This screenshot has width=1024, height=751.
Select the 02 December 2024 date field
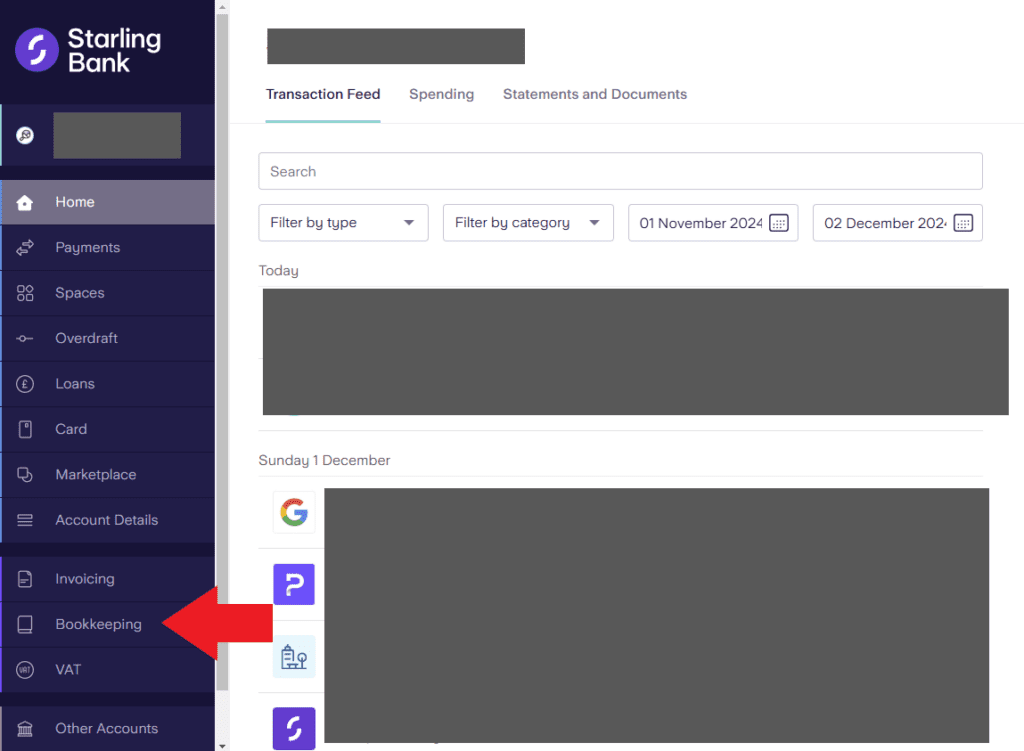(898, 223)
